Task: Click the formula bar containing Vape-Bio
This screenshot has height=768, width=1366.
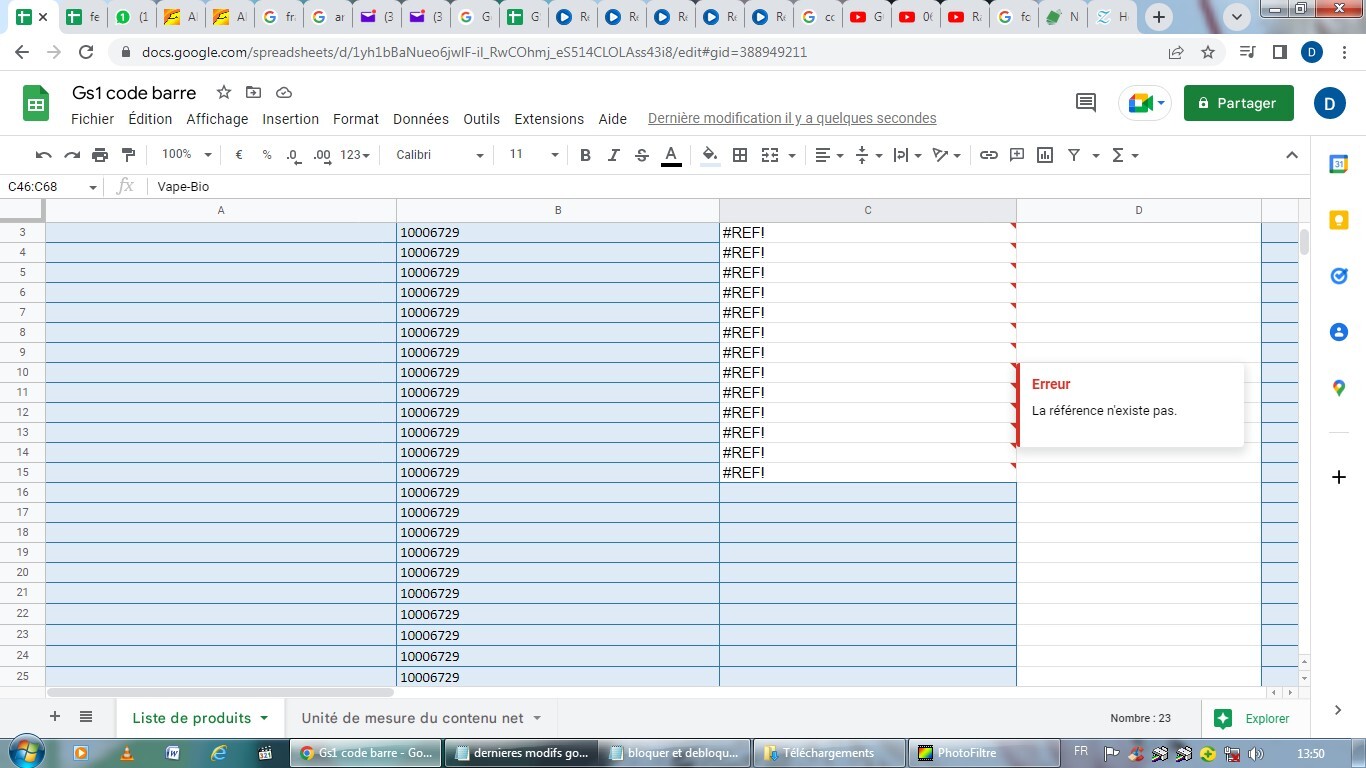Action: click(730, 187)
